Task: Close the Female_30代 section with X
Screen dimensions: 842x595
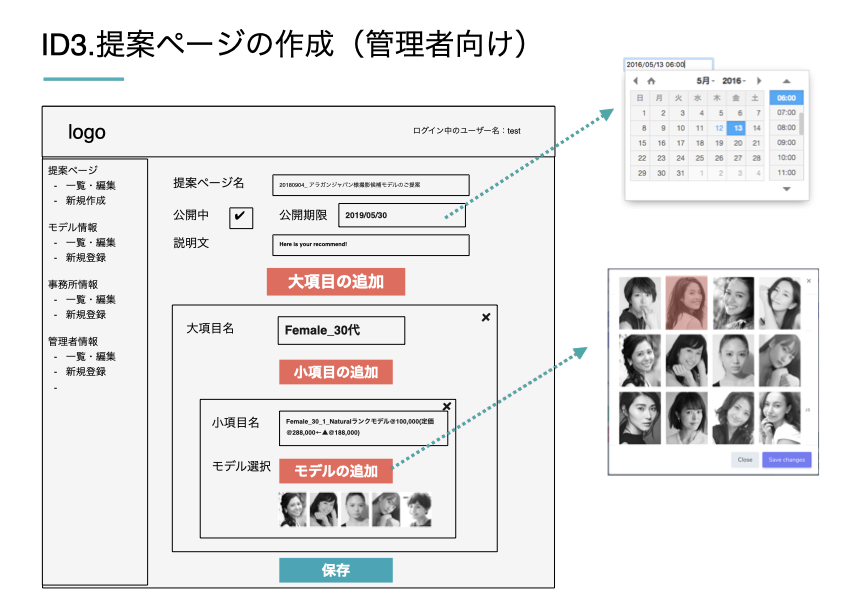Action: (486, 317)
